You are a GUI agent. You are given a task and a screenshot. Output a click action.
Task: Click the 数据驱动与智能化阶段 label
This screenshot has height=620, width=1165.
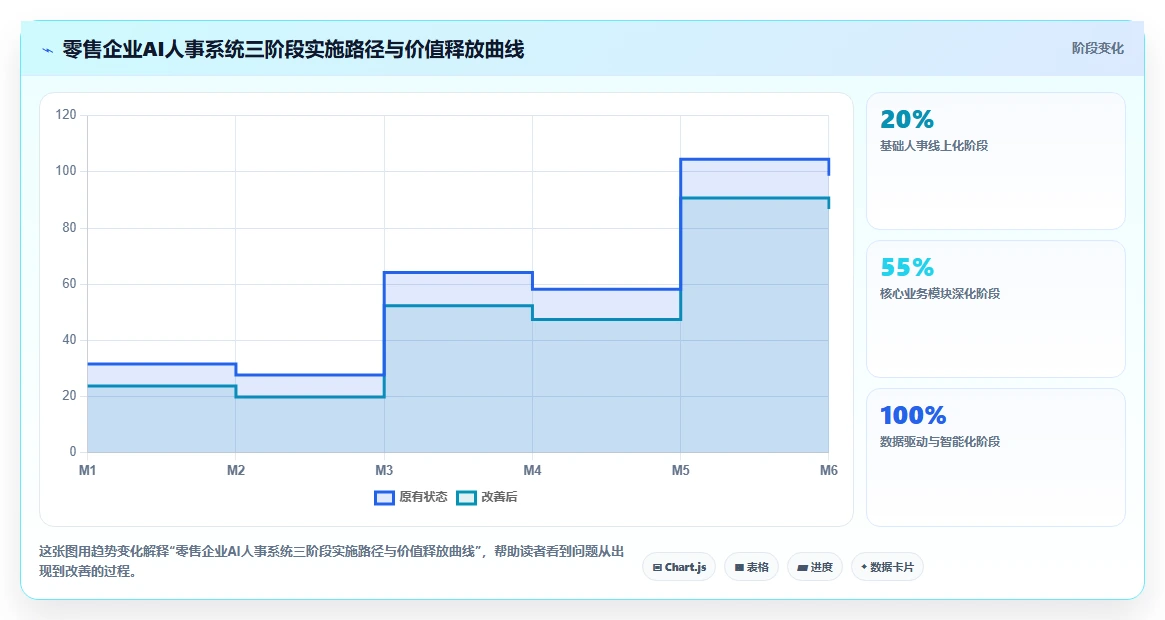[x=940, y=442]
